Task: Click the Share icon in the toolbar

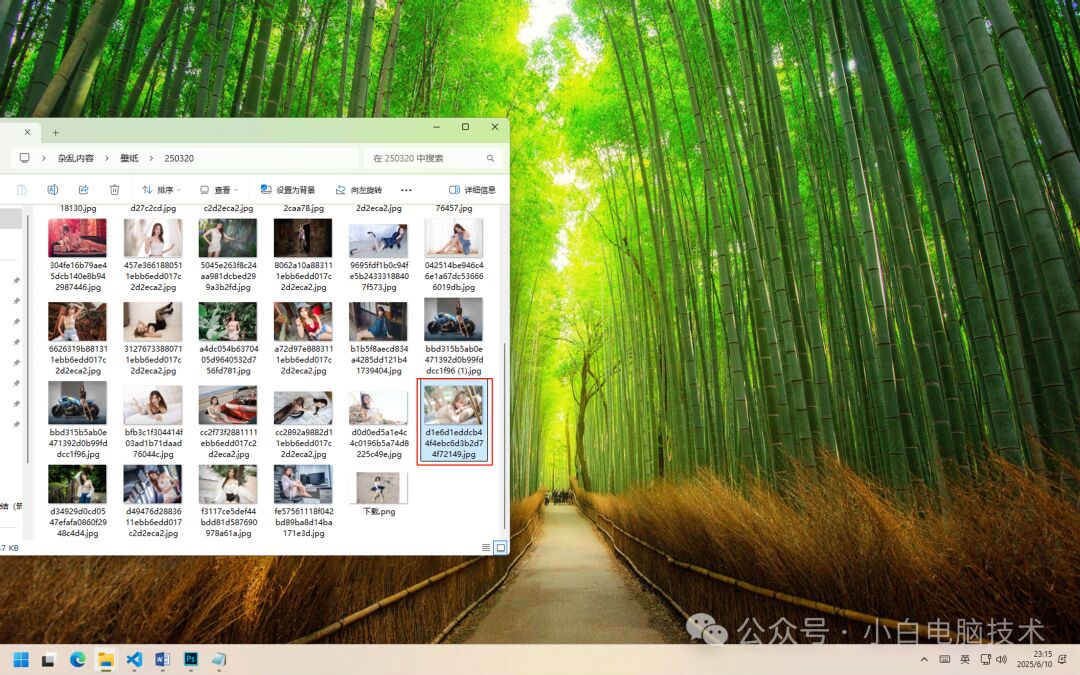Action: click(x=83, y=189)
